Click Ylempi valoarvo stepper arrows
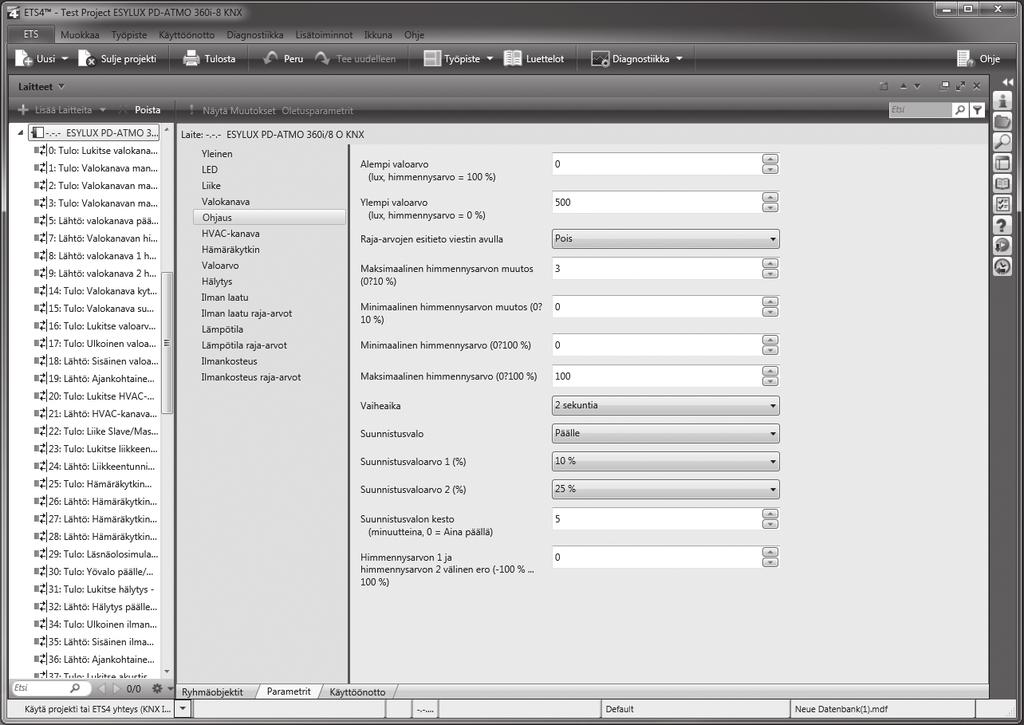 770,202
